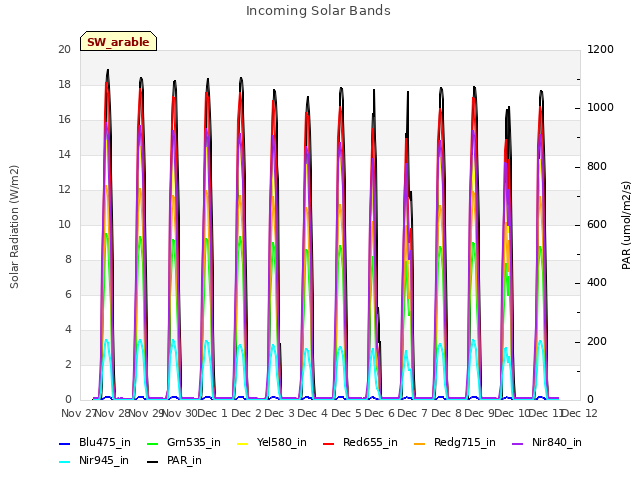Click the Red655_in red legend swatch
Image resolution: width=640 pixels, height=480 pixels.
tap(329, 444)
